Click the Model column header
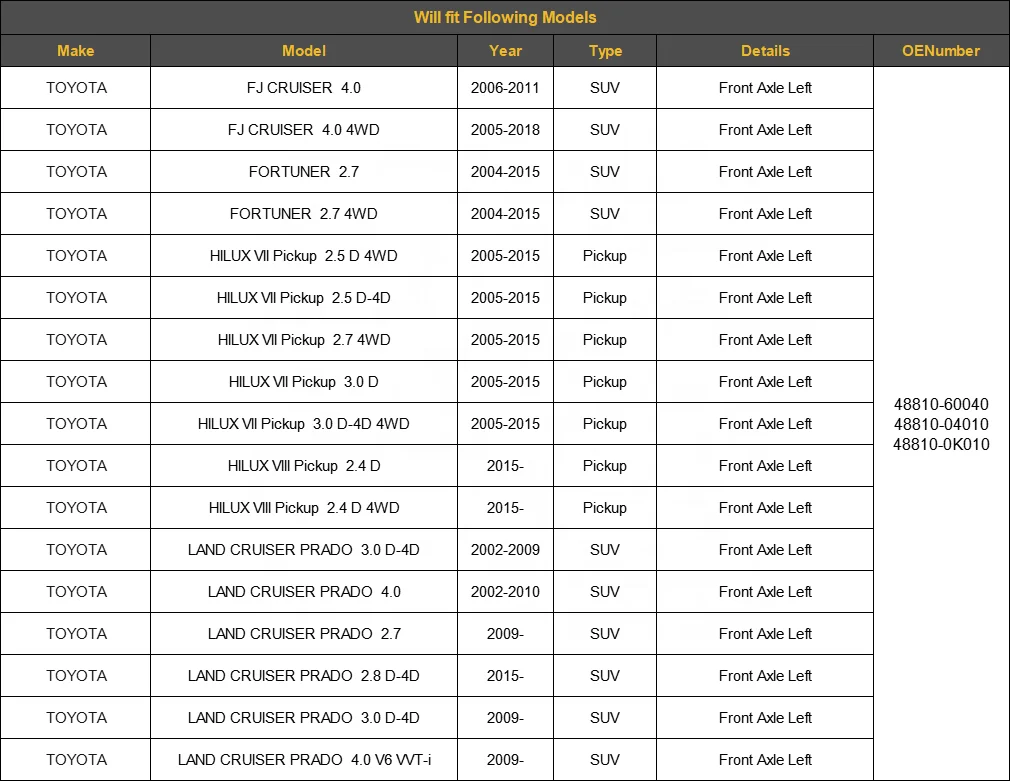The image size is (1010, 781). 304,51
